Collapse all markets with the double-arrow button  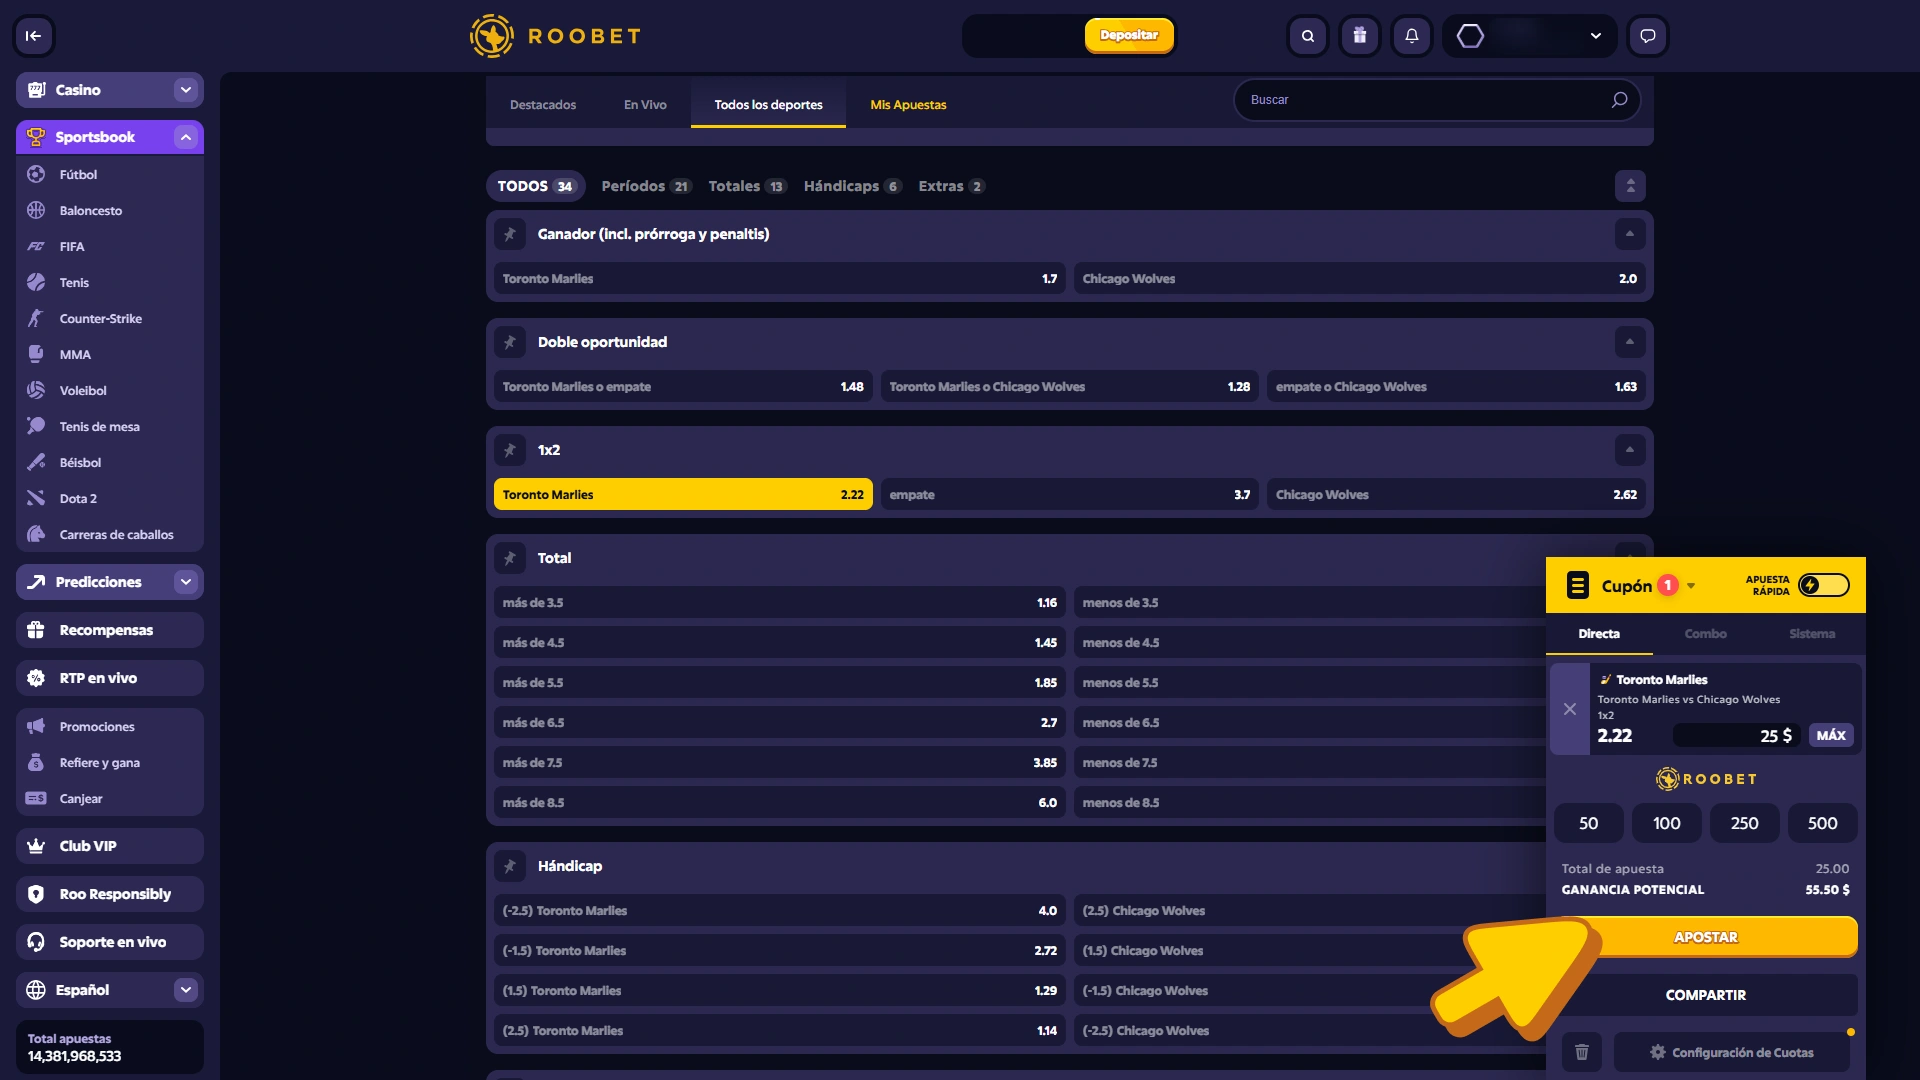[1630, 186]
